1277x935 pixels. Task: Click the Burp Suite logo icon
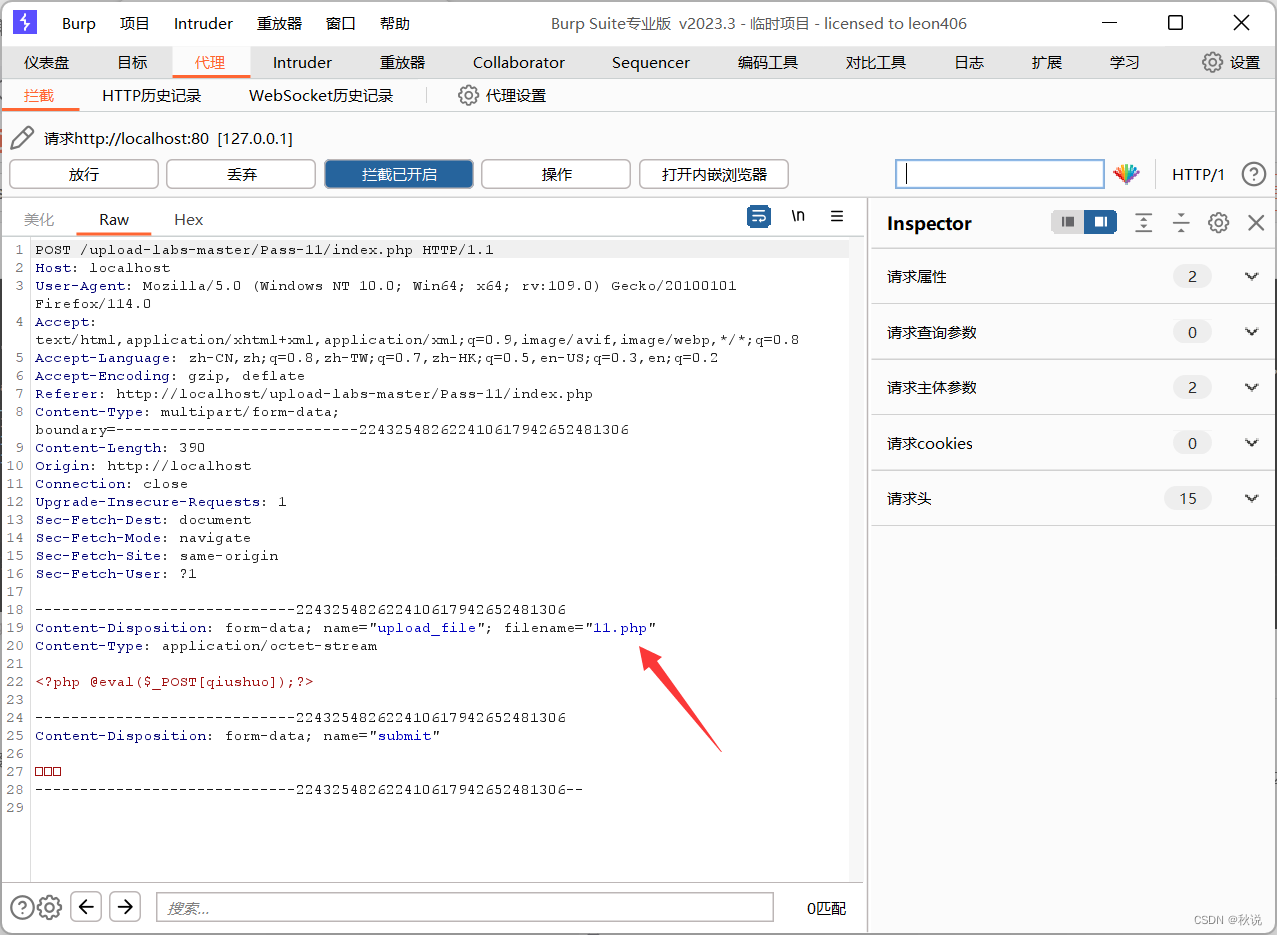click(x=24, y=23)
